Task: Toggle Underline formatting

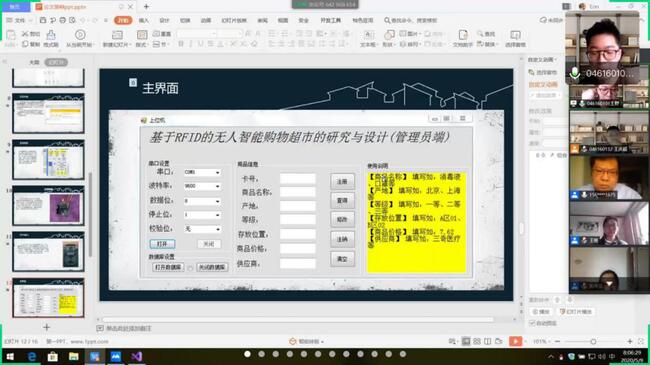Action: [x=201, y=44]
